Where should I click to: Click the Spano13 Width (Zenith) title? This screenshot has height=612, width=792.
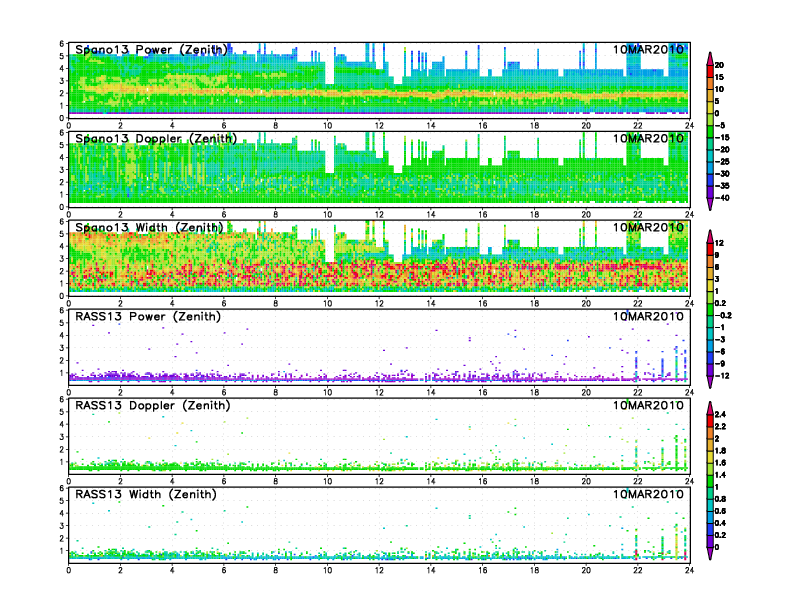[x=149, y=227]
